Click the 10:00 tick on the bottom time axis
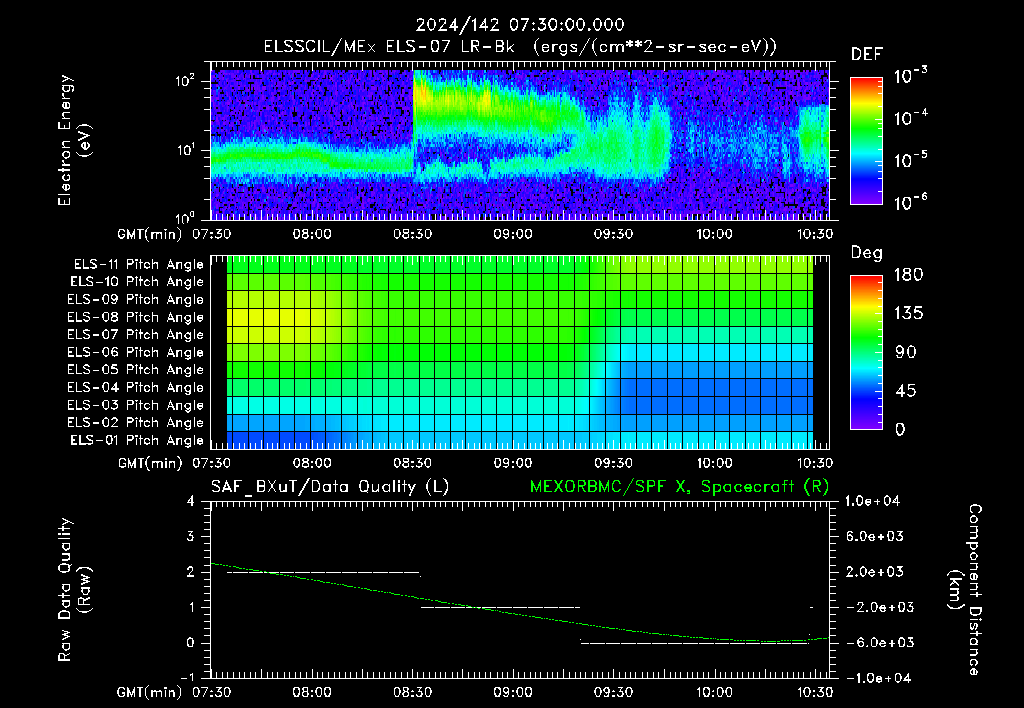The image size is (1024, 708). click(714, 692)
